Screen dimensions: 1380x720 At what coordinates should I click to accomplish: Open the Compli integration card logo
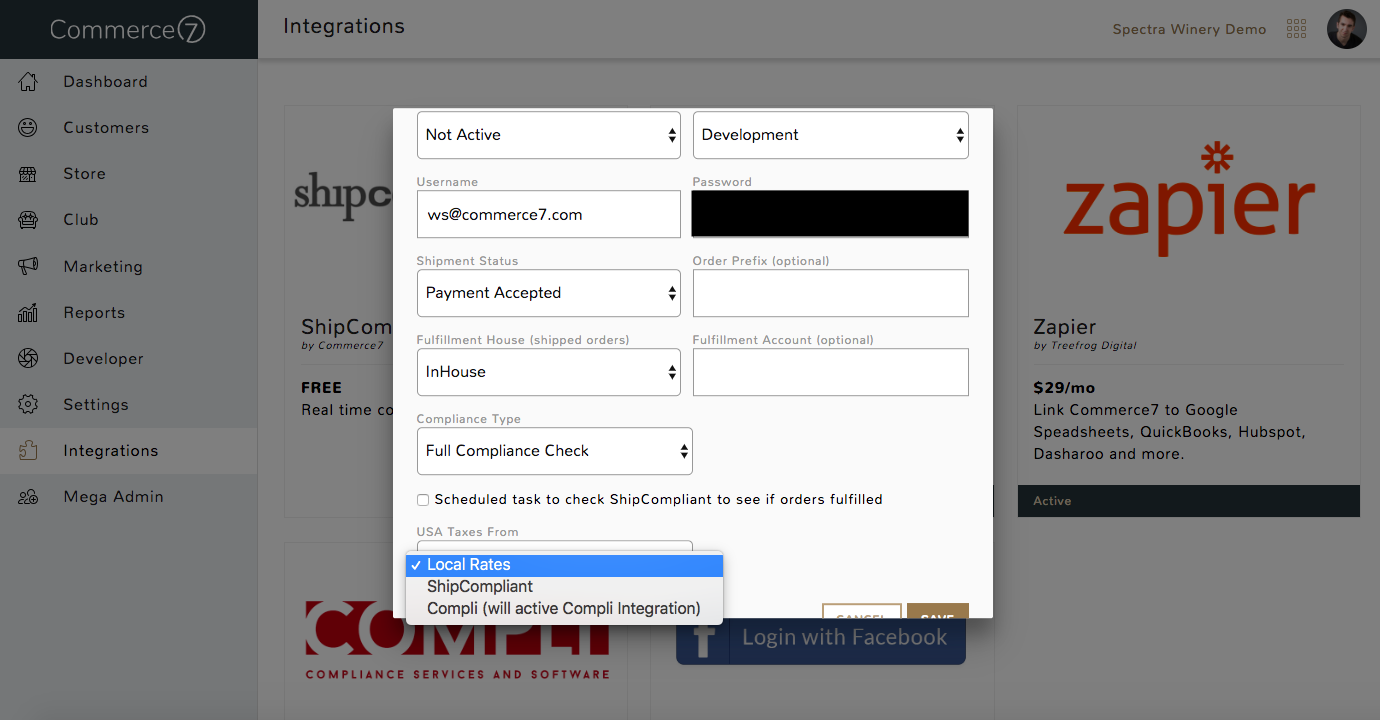pos(457,640)
